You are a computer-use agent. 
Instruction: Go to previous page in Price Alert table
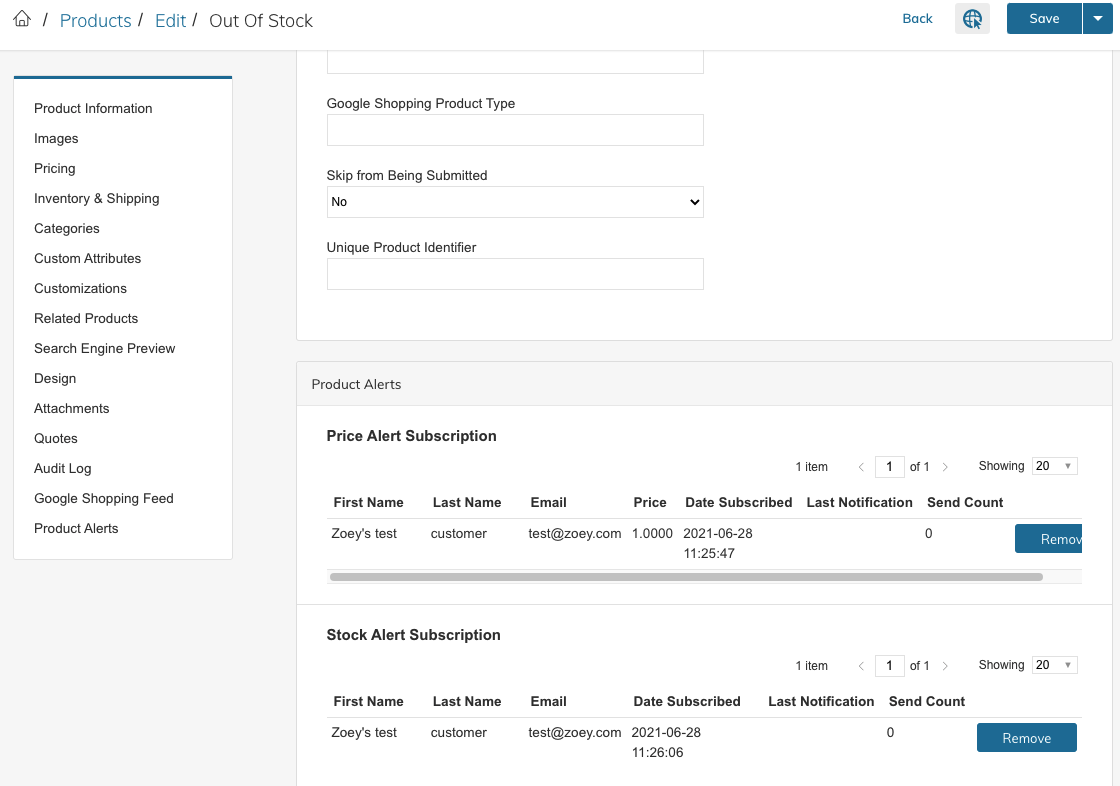(861, 467)
